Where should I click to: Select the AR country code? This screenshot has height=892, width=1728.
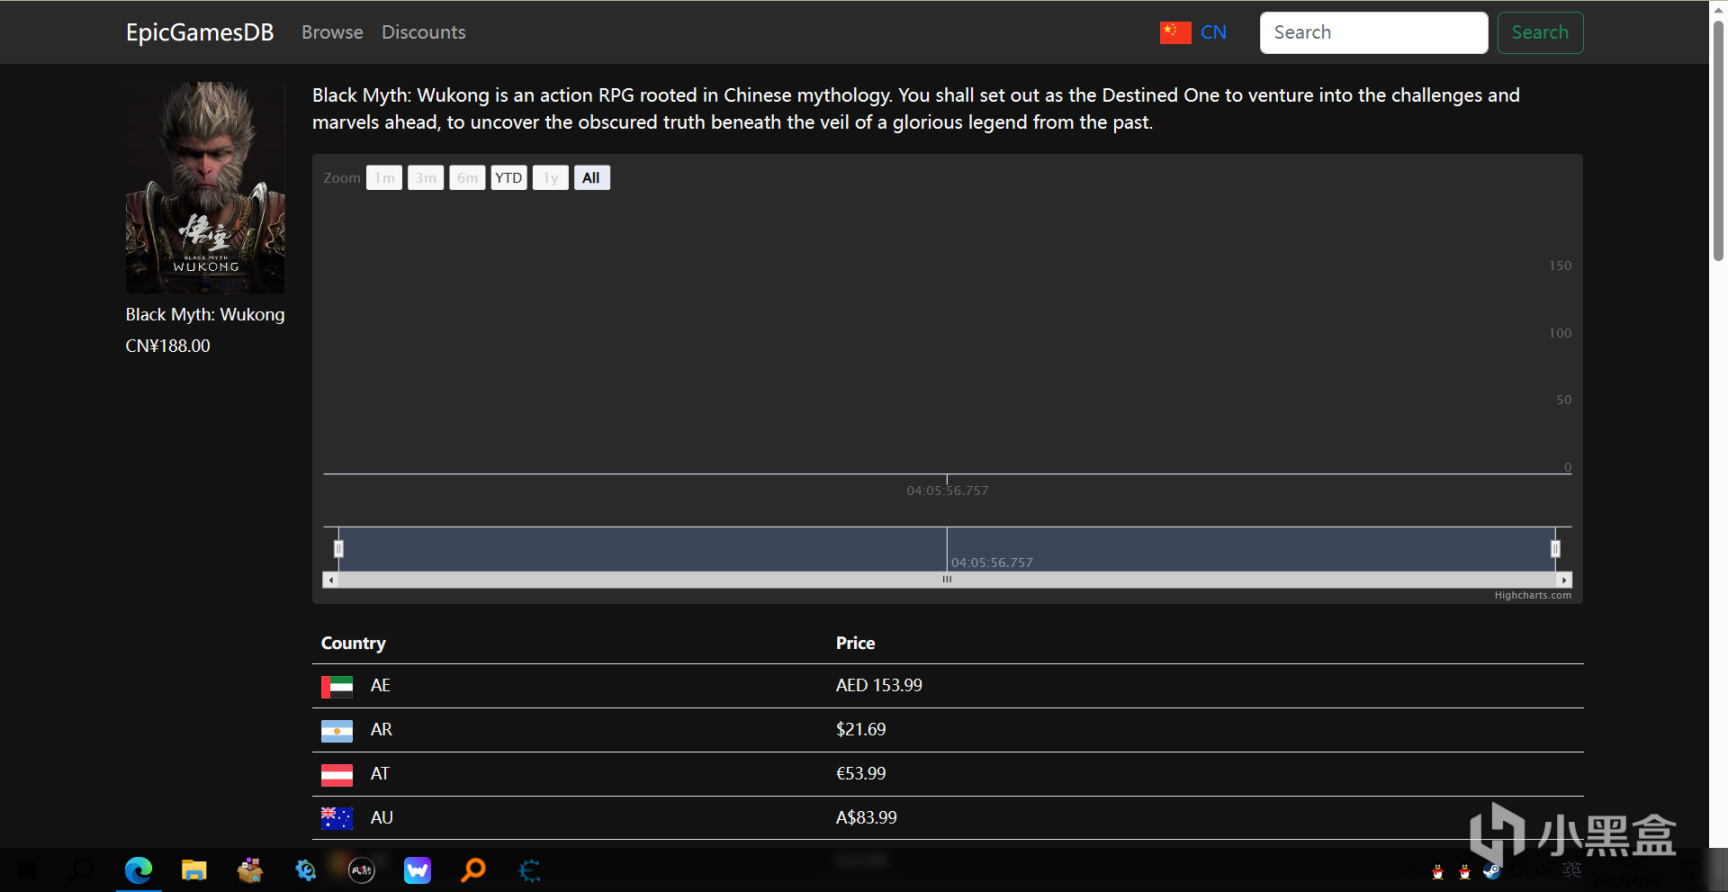click(381, 730)
